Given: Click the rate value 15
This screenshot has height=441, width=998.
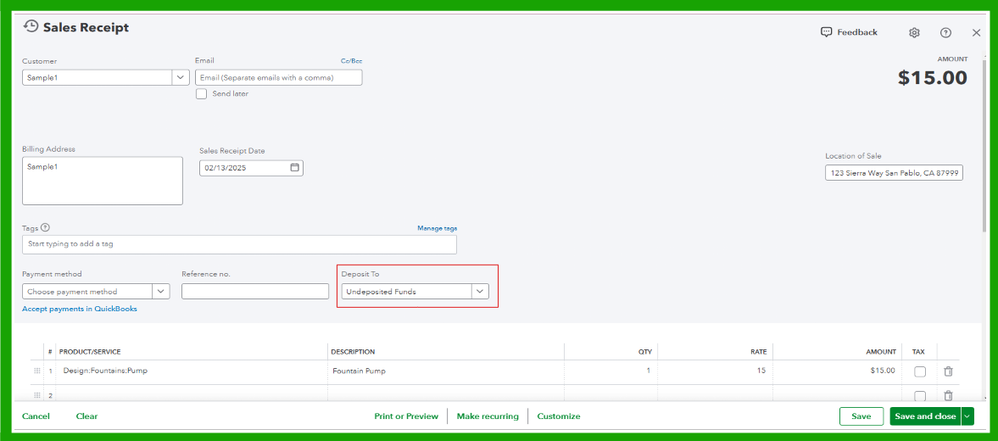Looking at the screenshot, I should (x=761, y=370).
